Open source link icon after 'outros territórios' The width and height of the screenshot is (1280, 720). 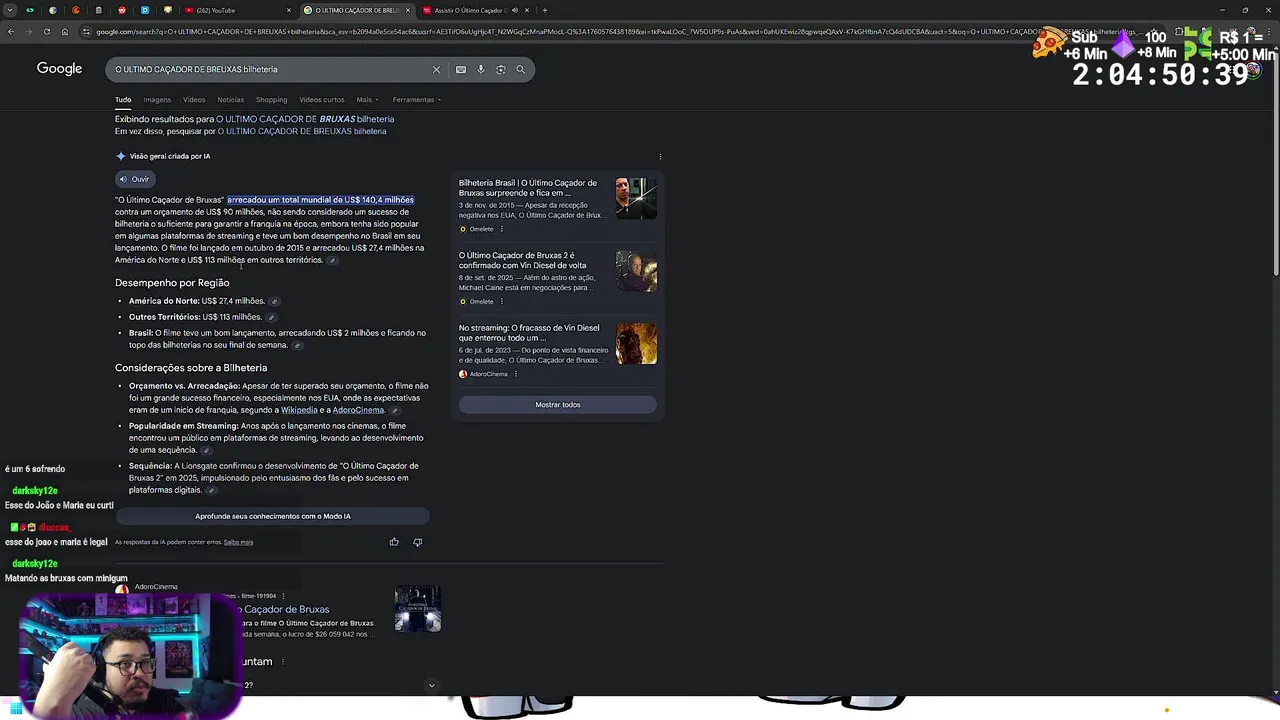click(333, 260)
